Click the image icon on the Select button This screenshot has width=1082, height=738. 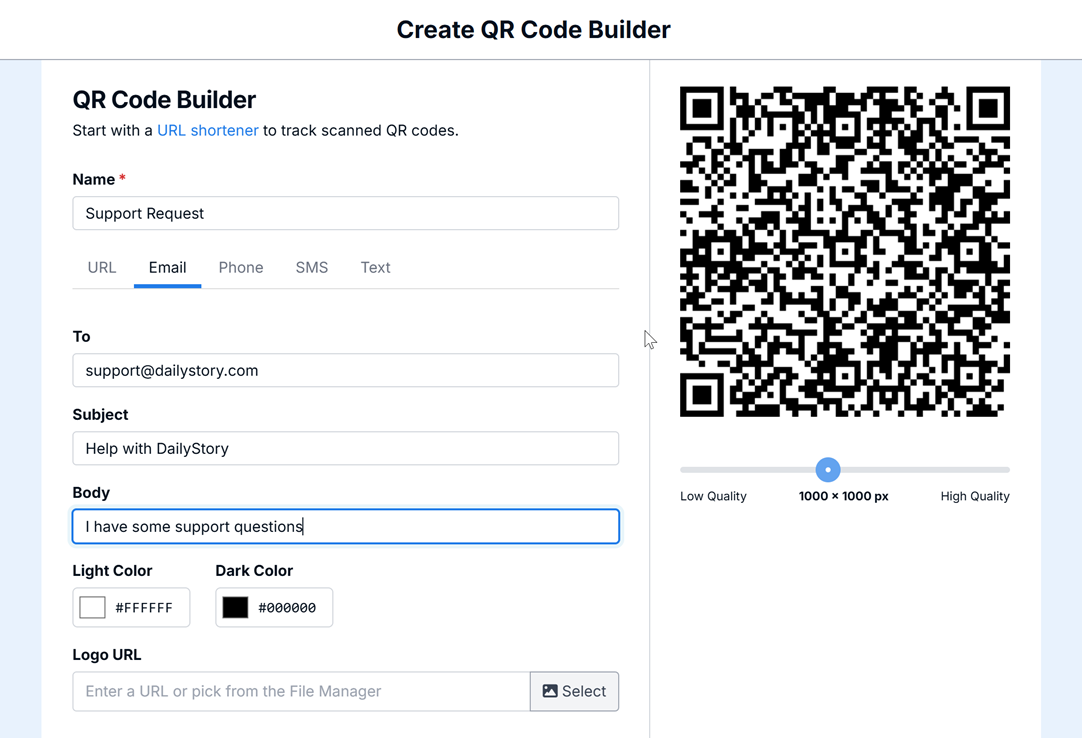[x=550, y=691]
